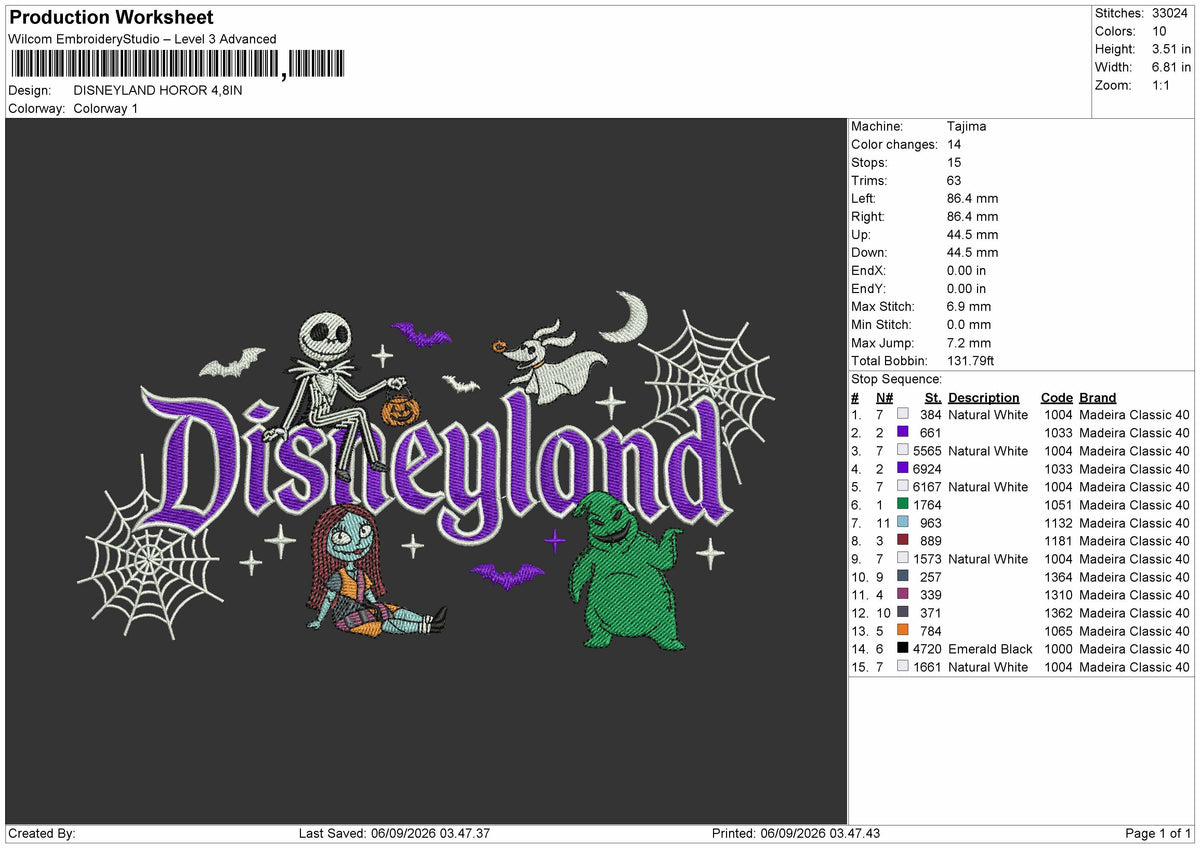Click the 'EndX:' label
This screenshot has width=1200, height=848.
click(x=868, y=271)
